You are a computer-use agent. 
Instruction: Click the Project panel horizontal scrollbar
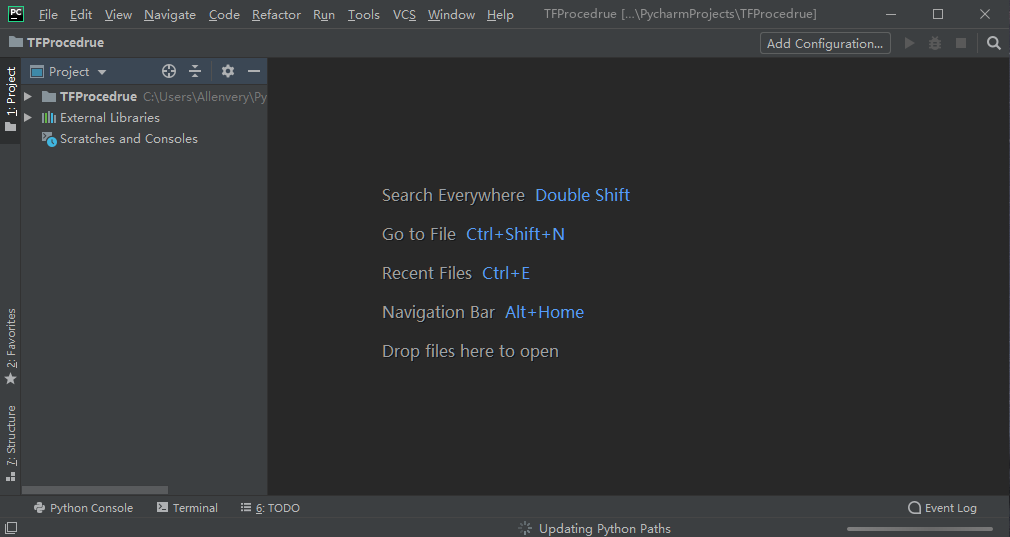click(x=95, y=491)
